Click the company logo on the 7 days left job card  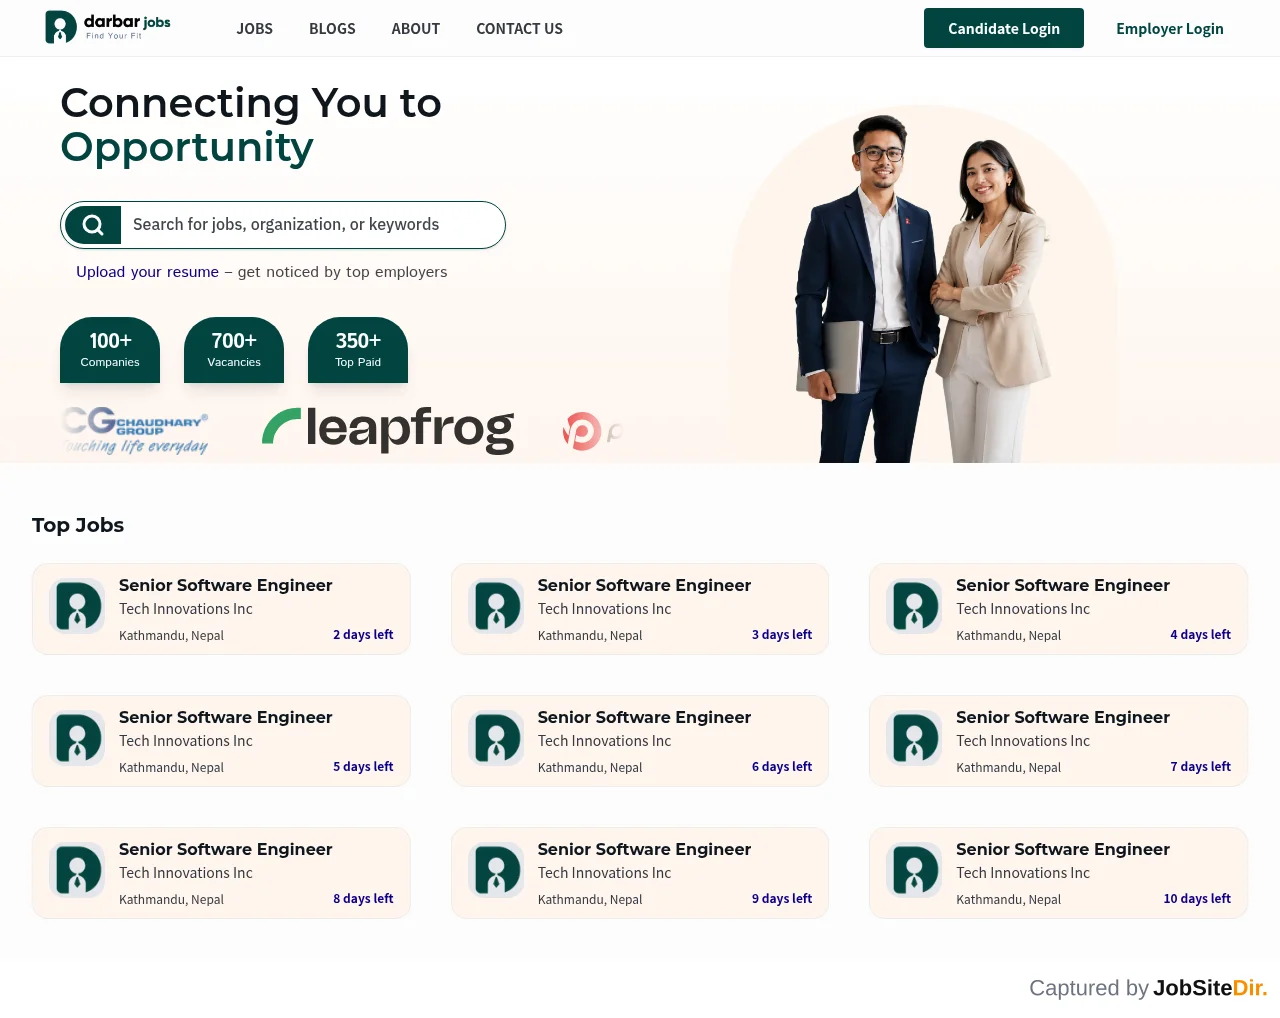click(915, 738)
